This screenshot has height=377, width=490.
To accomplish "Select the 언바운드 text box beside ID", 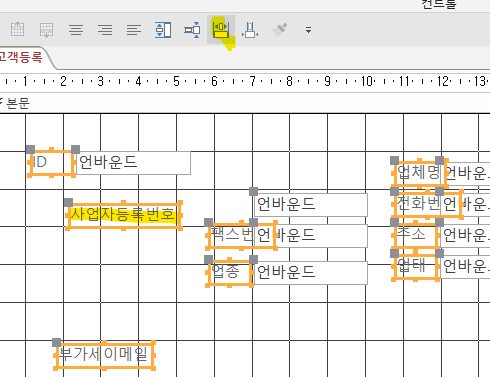I will point(133,163).
